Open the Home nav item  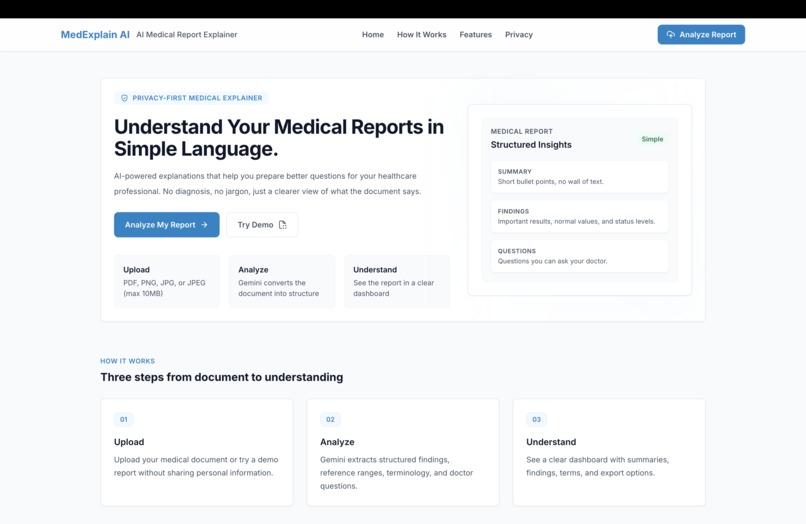pos(373,34)
